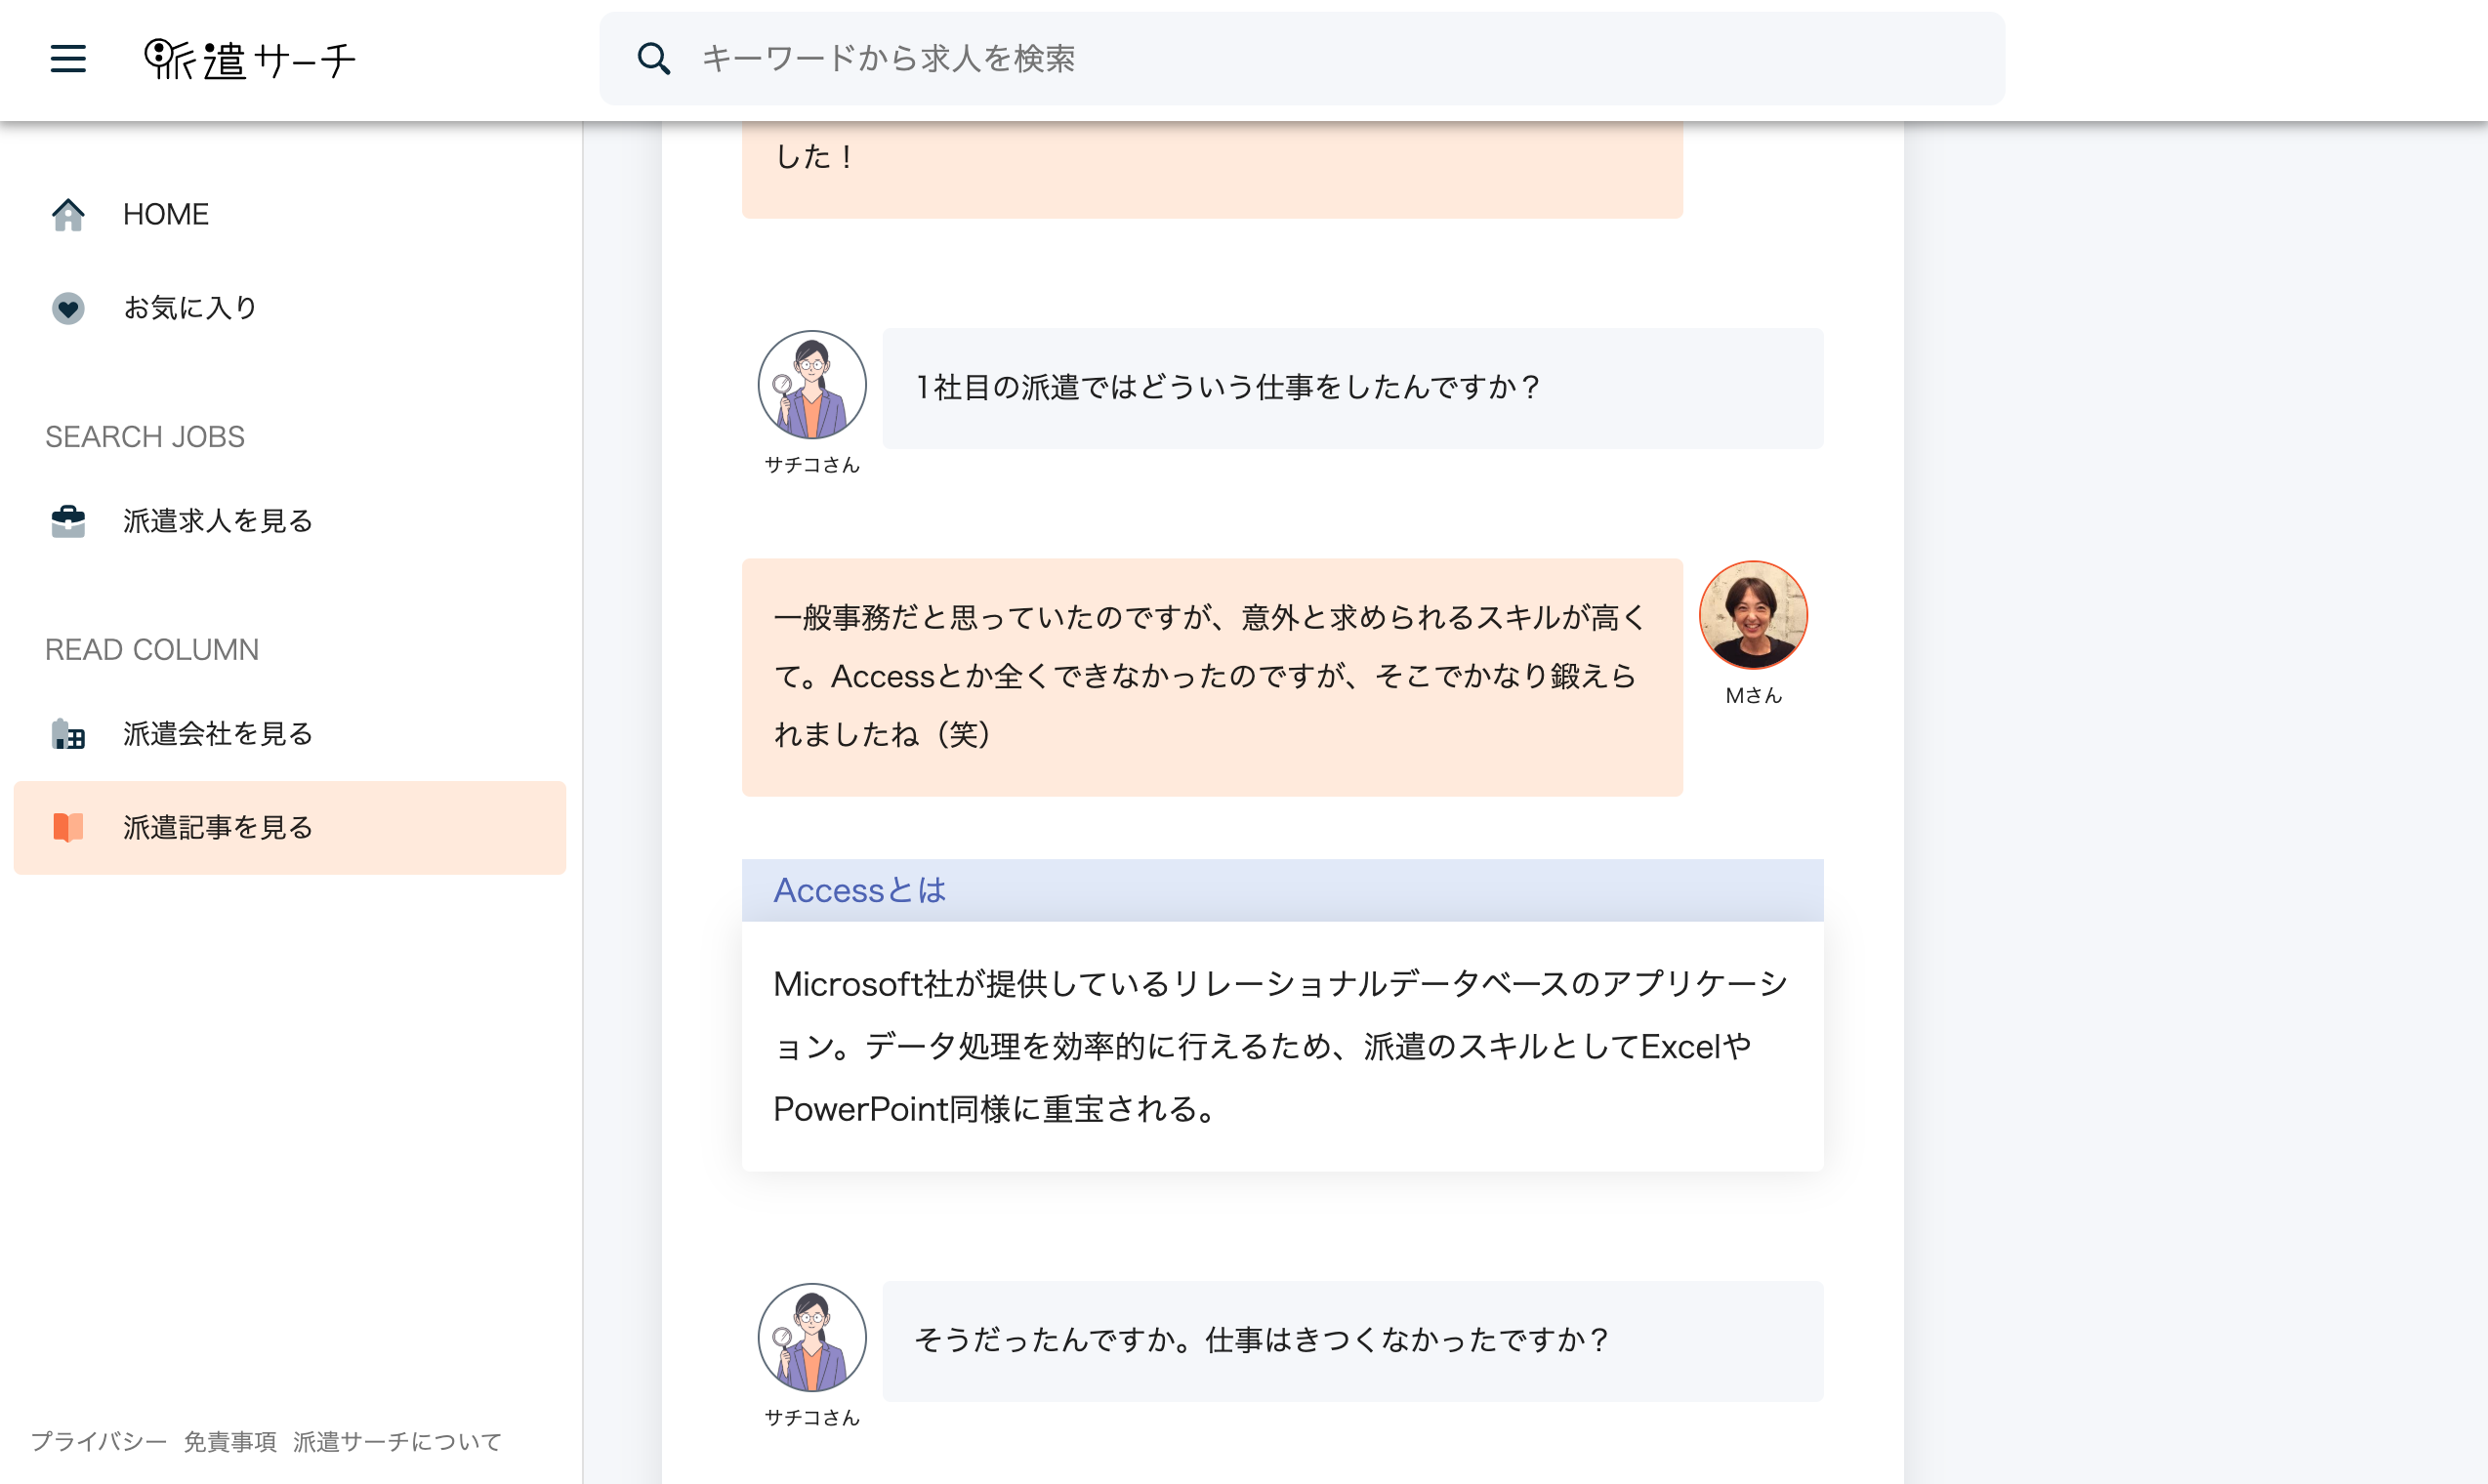Click the first サチコさん avatar illustration

pyautogui.click(x=812, y=385)
